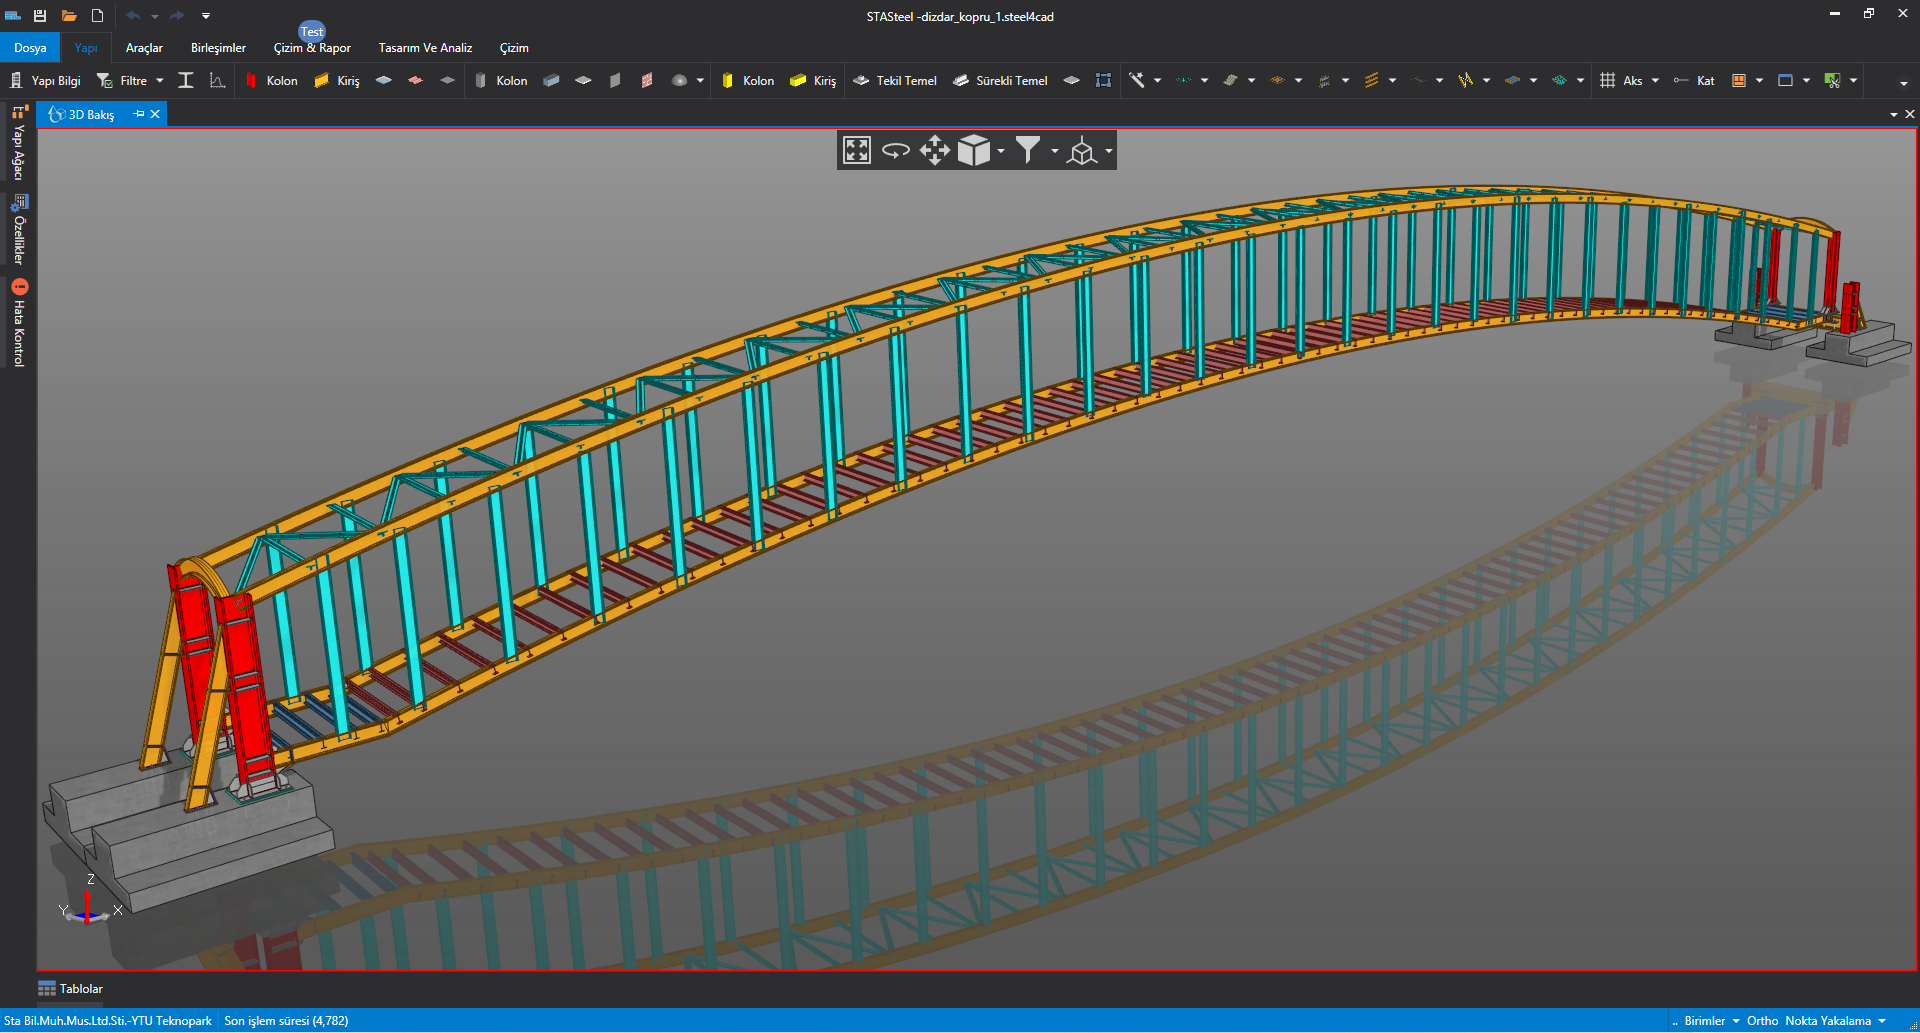1920x1033 pixels.
Task: Open the Birleşimler menu tab
Action: (218, 48)
